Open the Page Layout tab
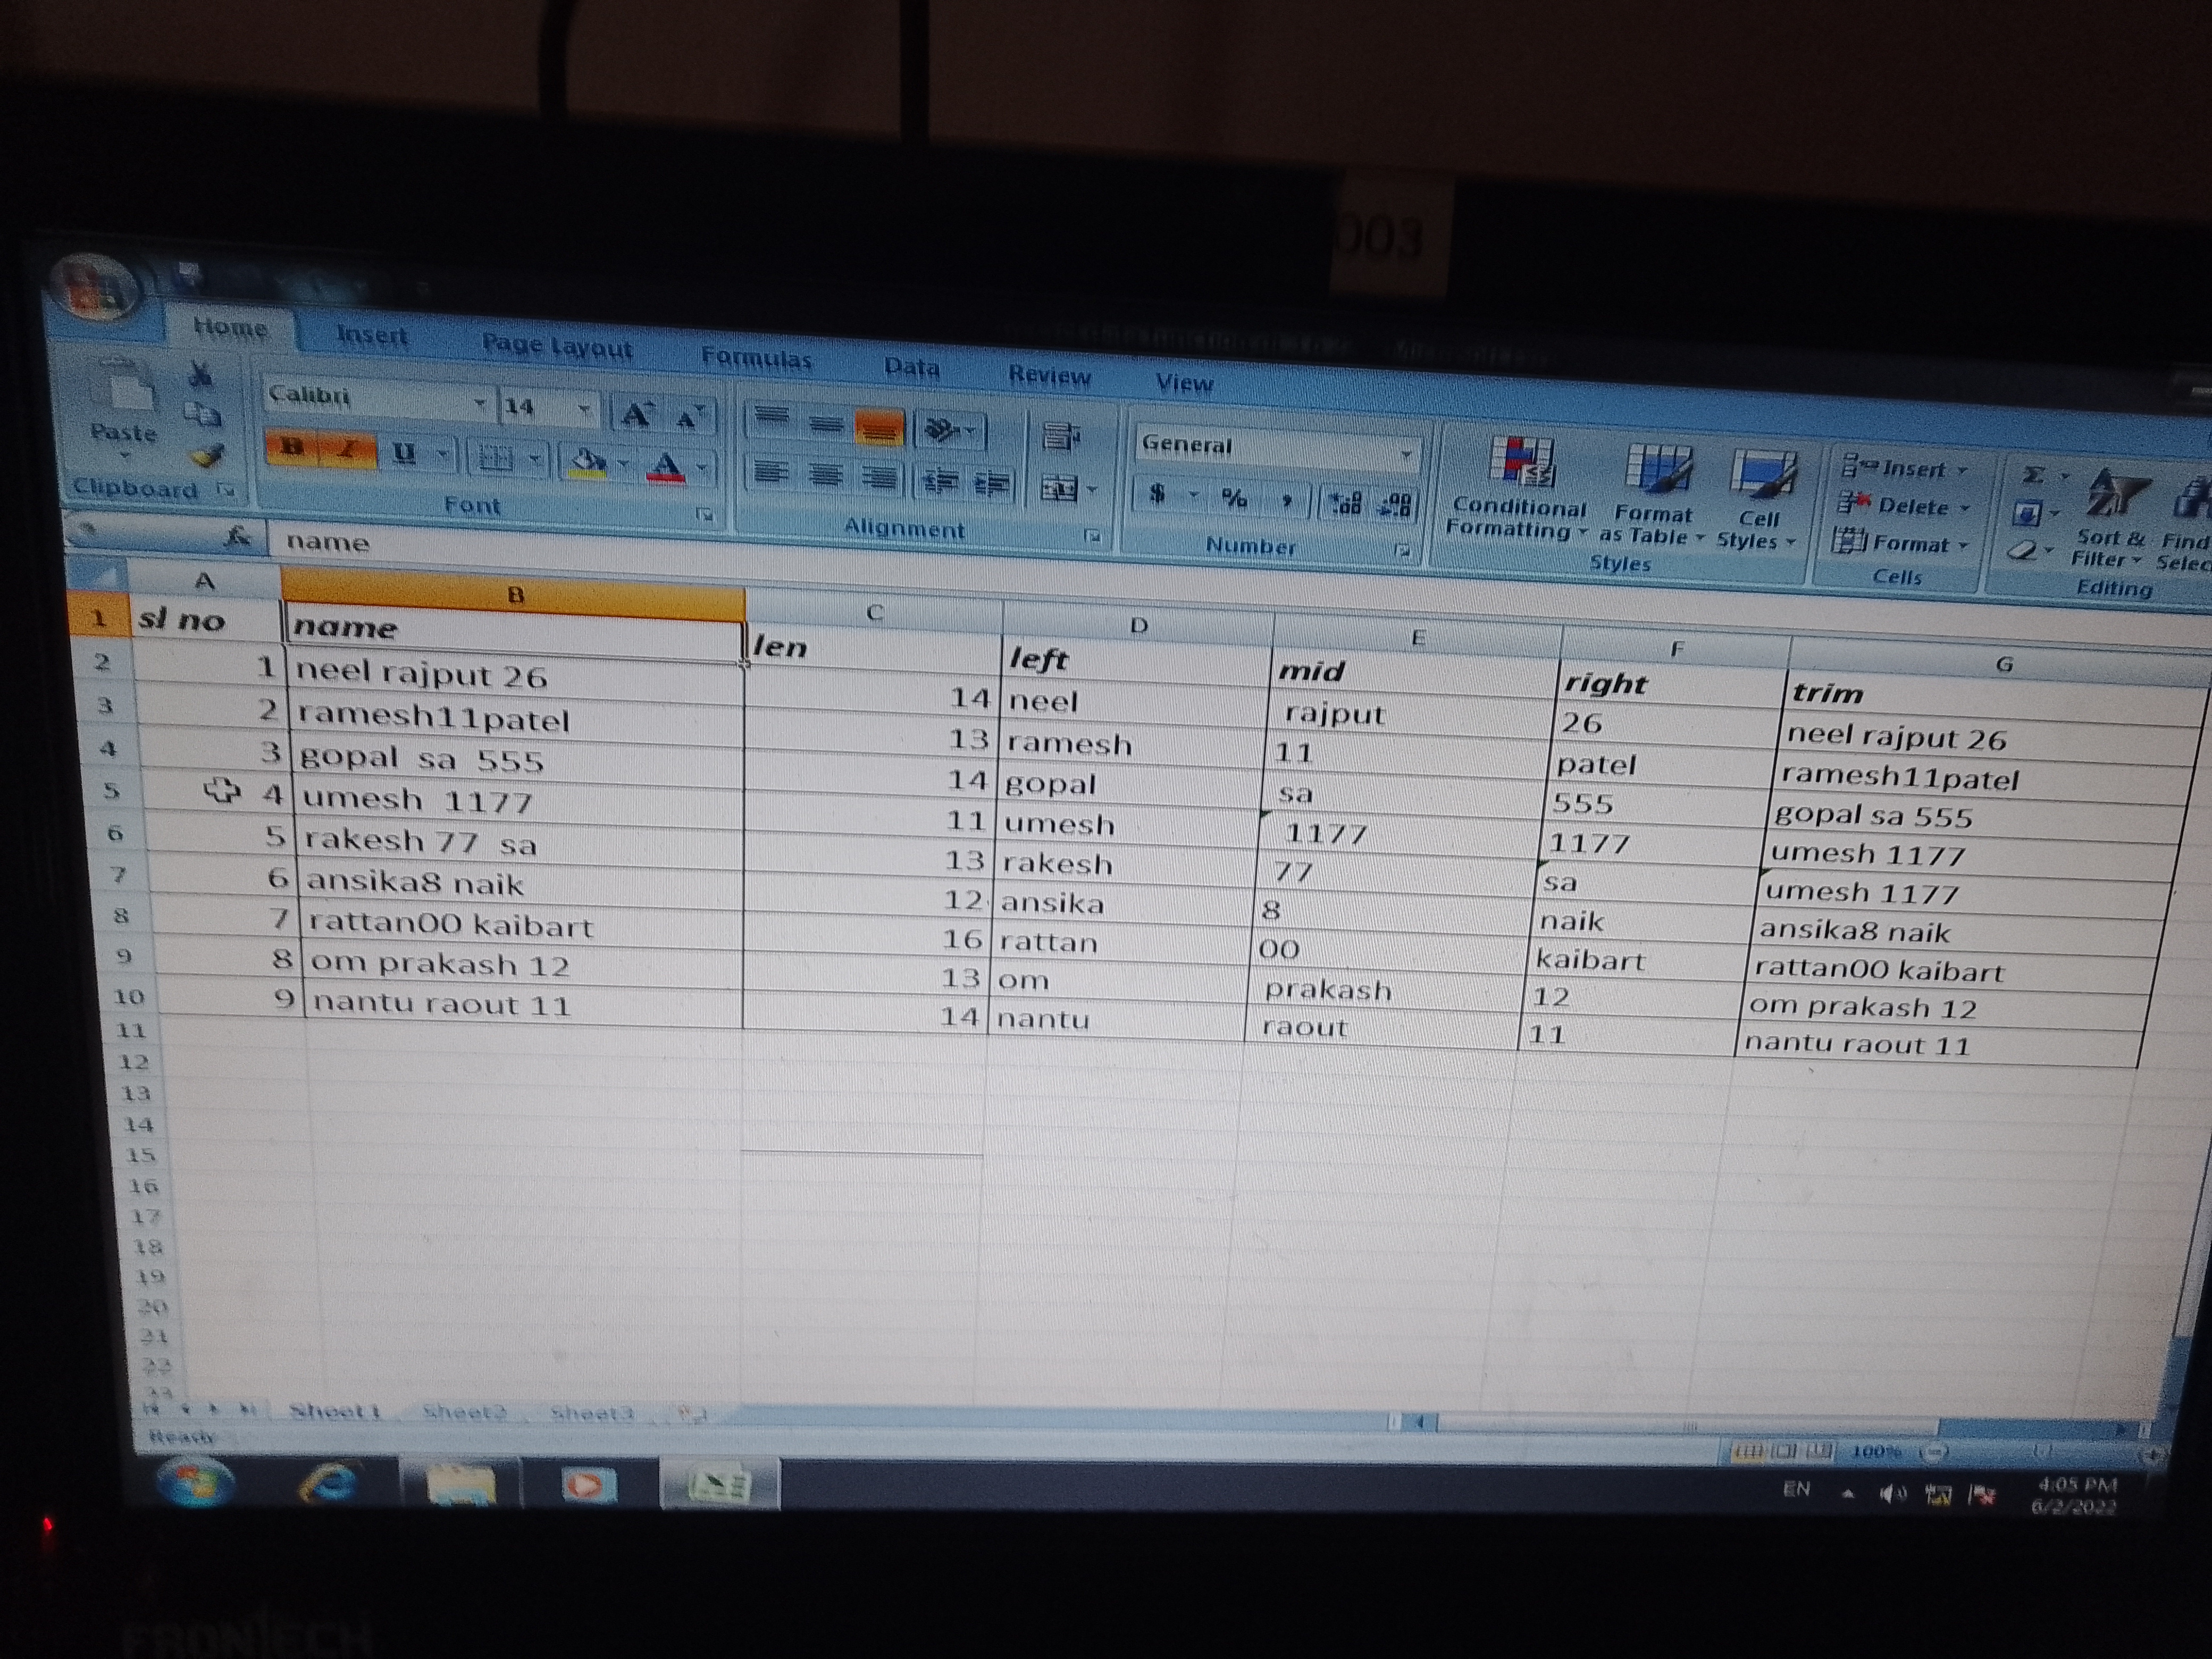This screenshot has width=2212, height=1659. 556,346
